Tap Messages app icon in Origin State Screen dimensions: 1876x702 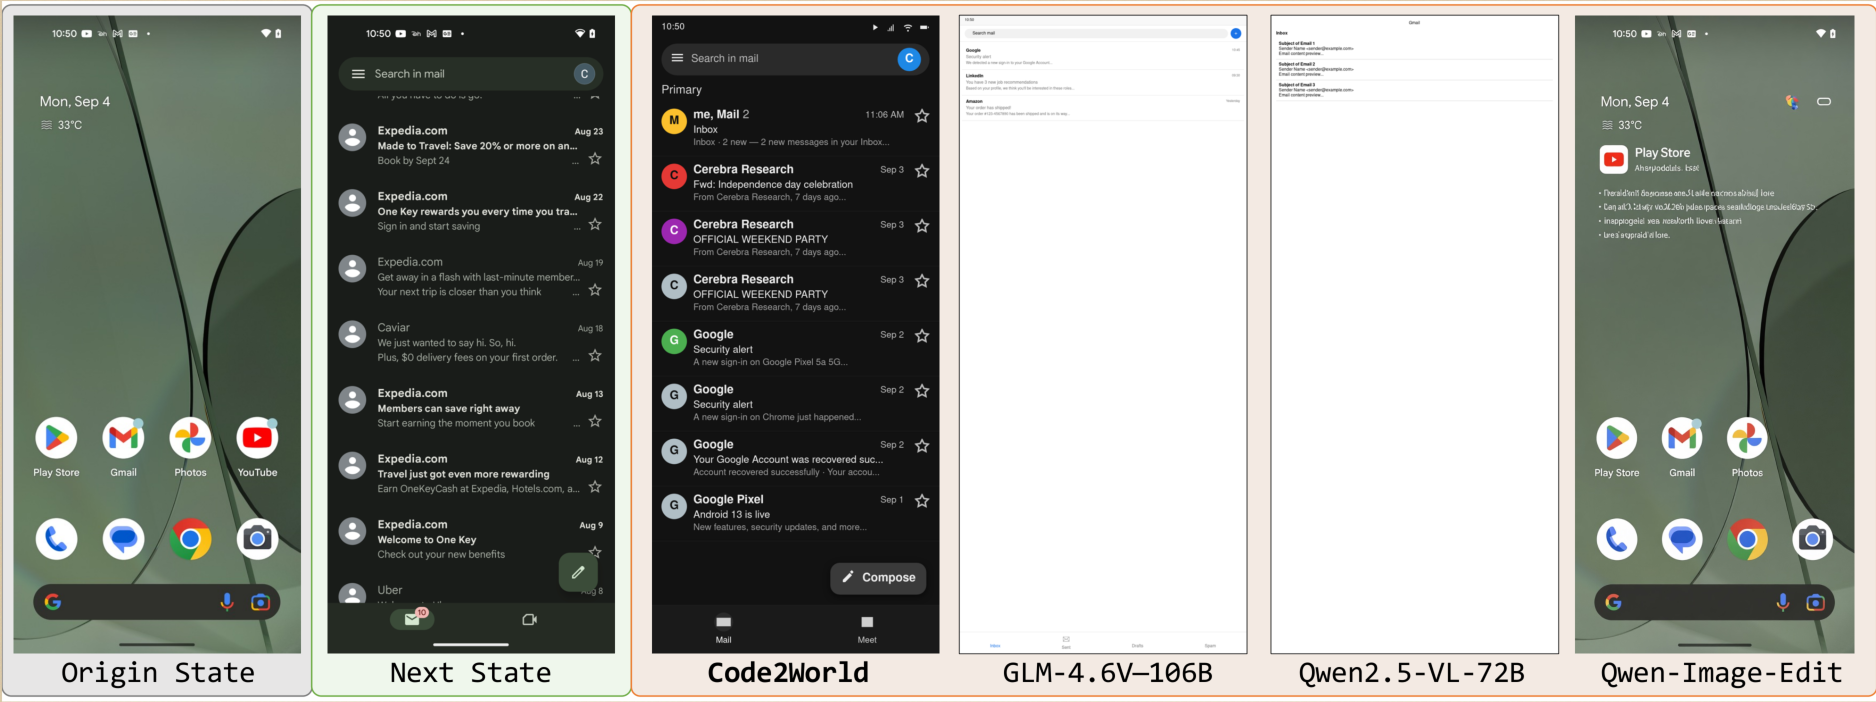tap(123, 540)
